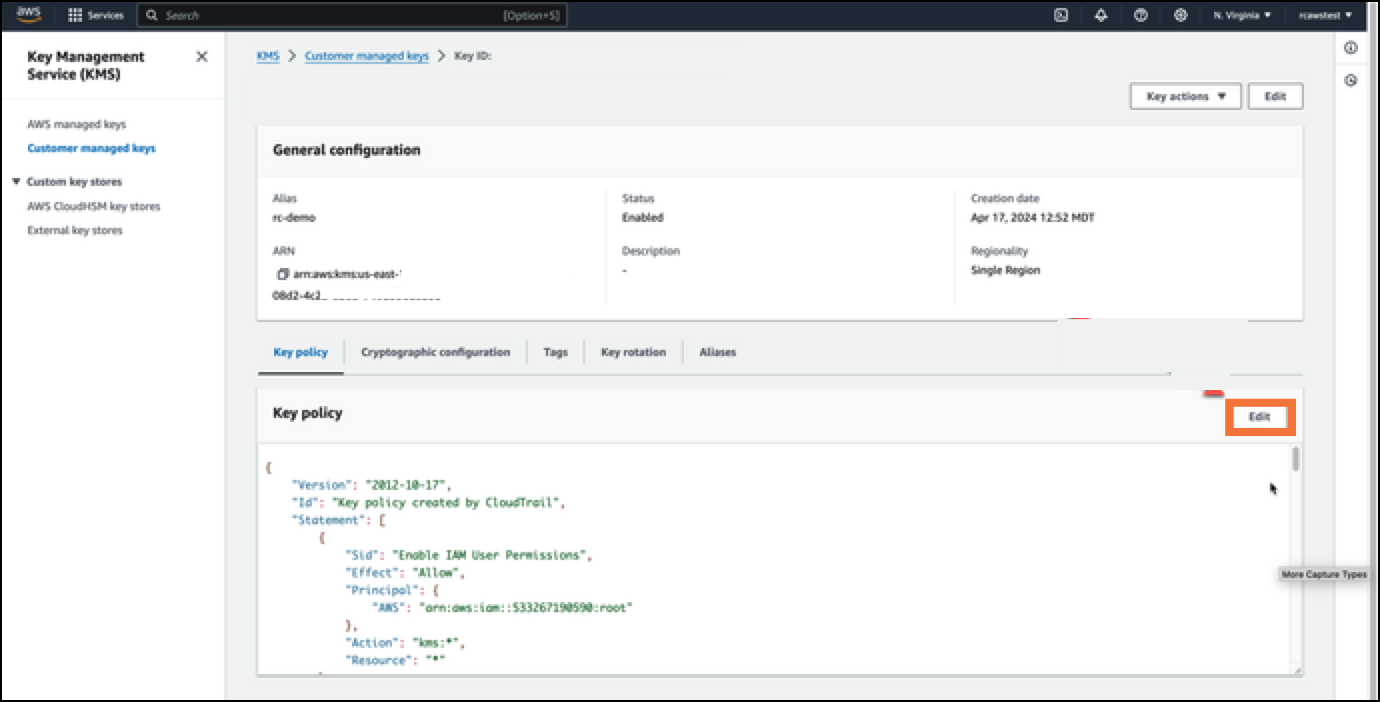Open the info panel icon
The image size is (1380, 702).
click(1351, 48)
